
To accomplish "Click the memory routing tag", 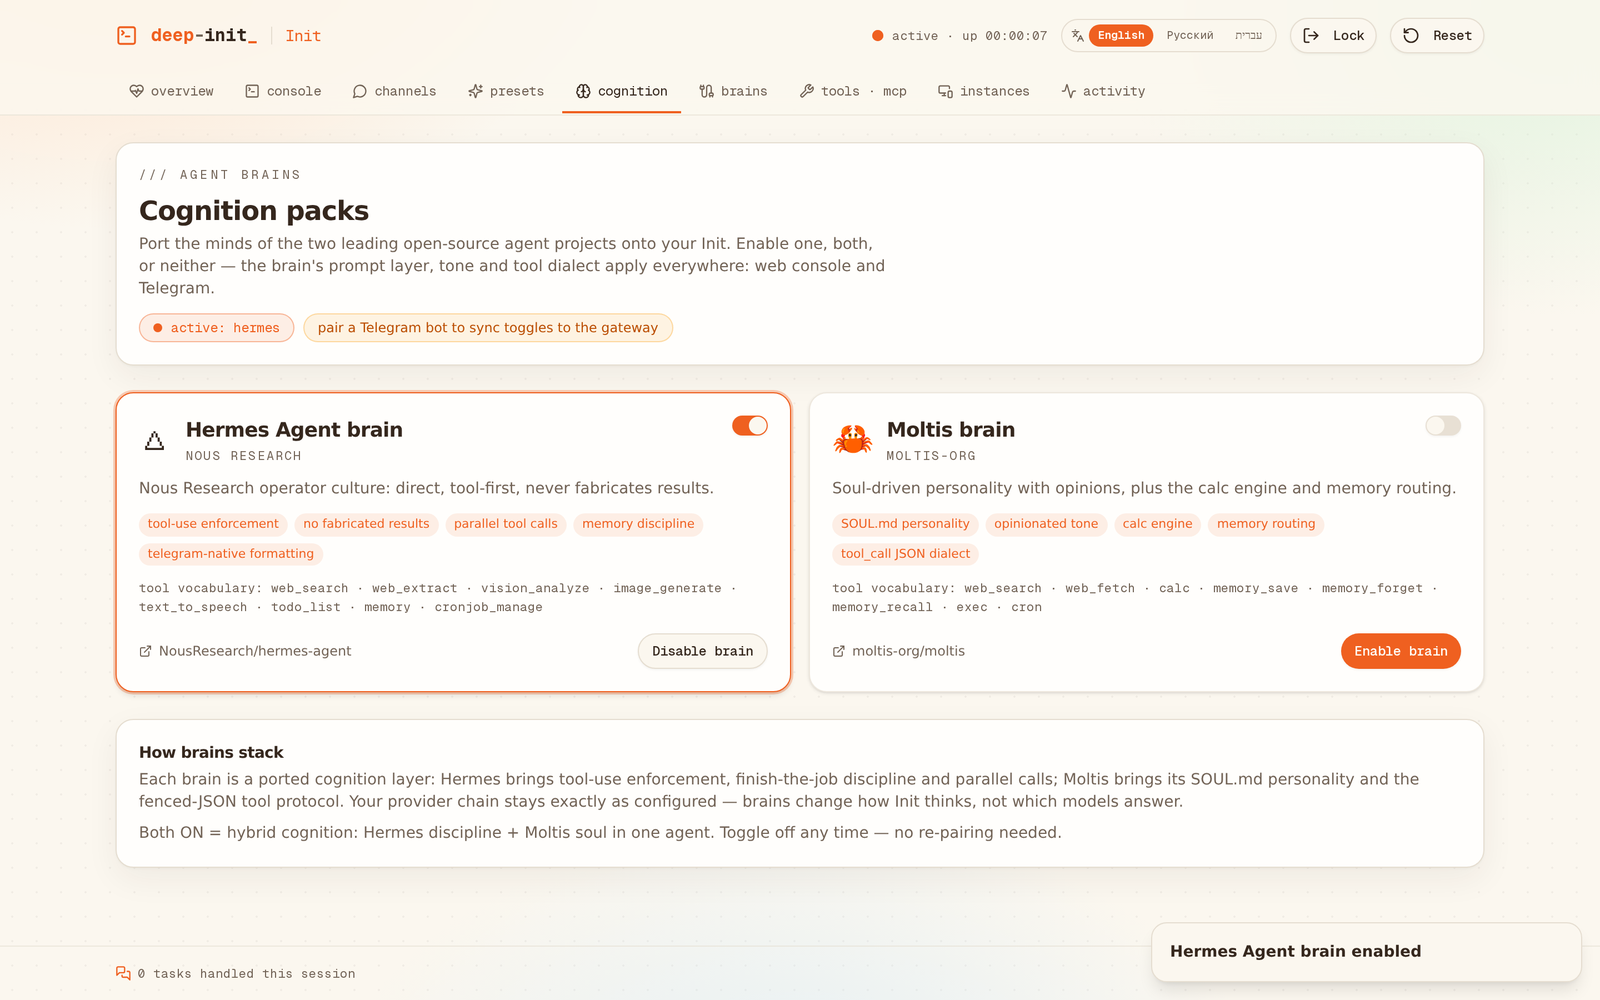I will [1266, 524].
